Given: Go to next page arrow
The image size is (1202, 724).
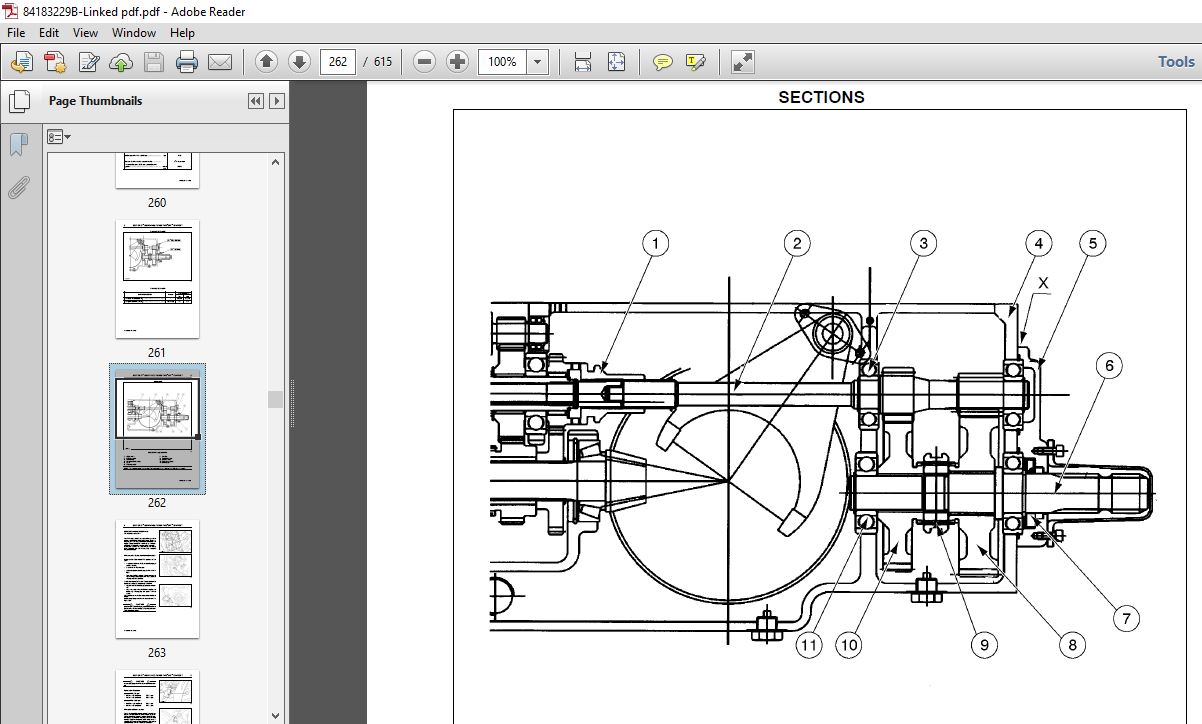Looking at the screenshot, I should (x=299, y=62).
